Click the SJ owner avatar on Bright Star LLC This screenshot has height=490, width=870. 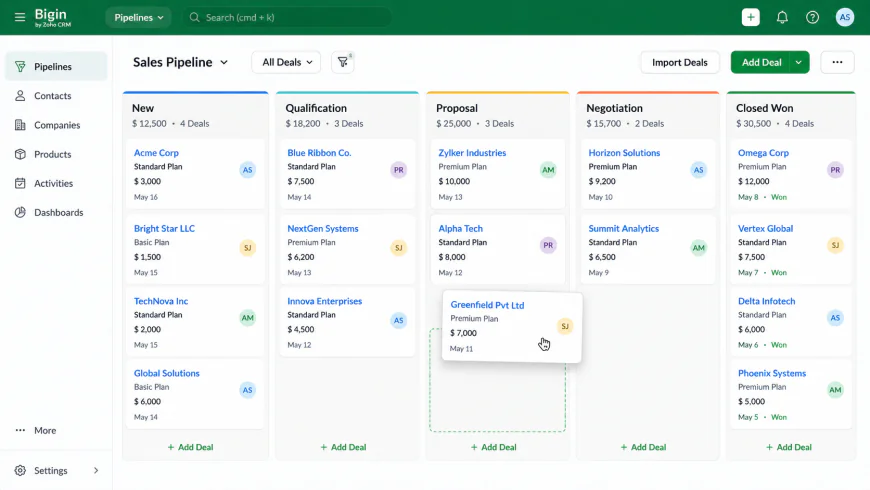(247, 247)
